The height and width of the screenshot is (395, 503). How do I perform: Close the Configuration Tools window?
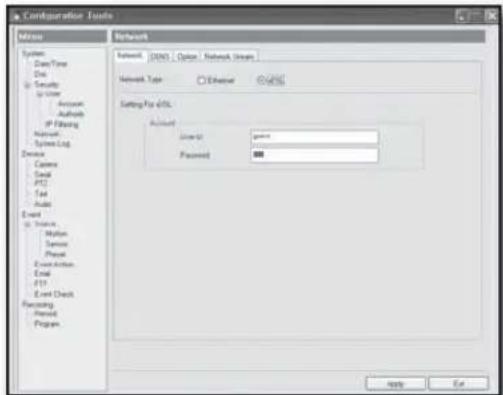pyautogui.click(x=491, y=15)
